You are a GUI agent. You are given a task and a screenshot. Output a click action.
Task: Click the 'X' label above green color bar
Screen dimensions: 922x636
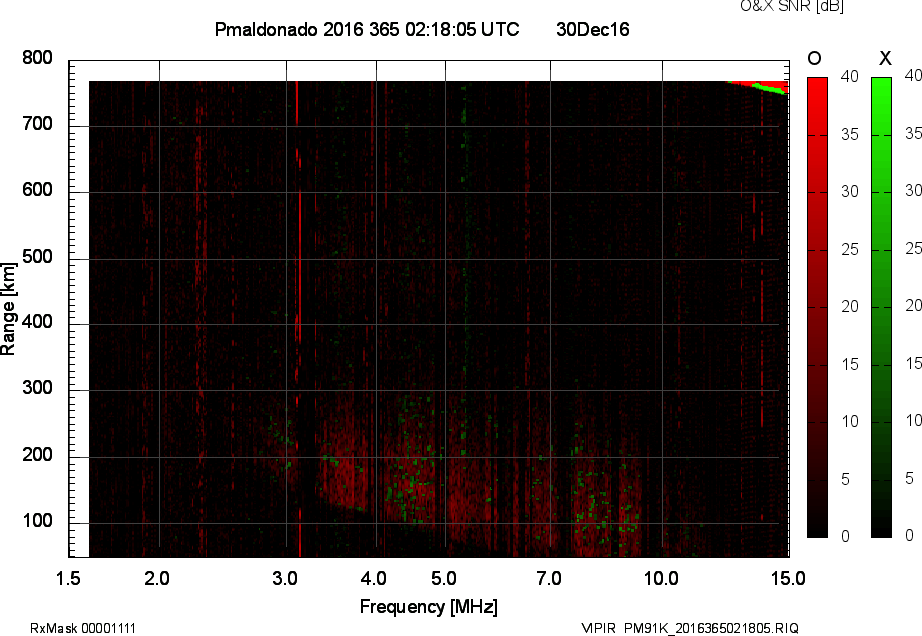[885, 58]
